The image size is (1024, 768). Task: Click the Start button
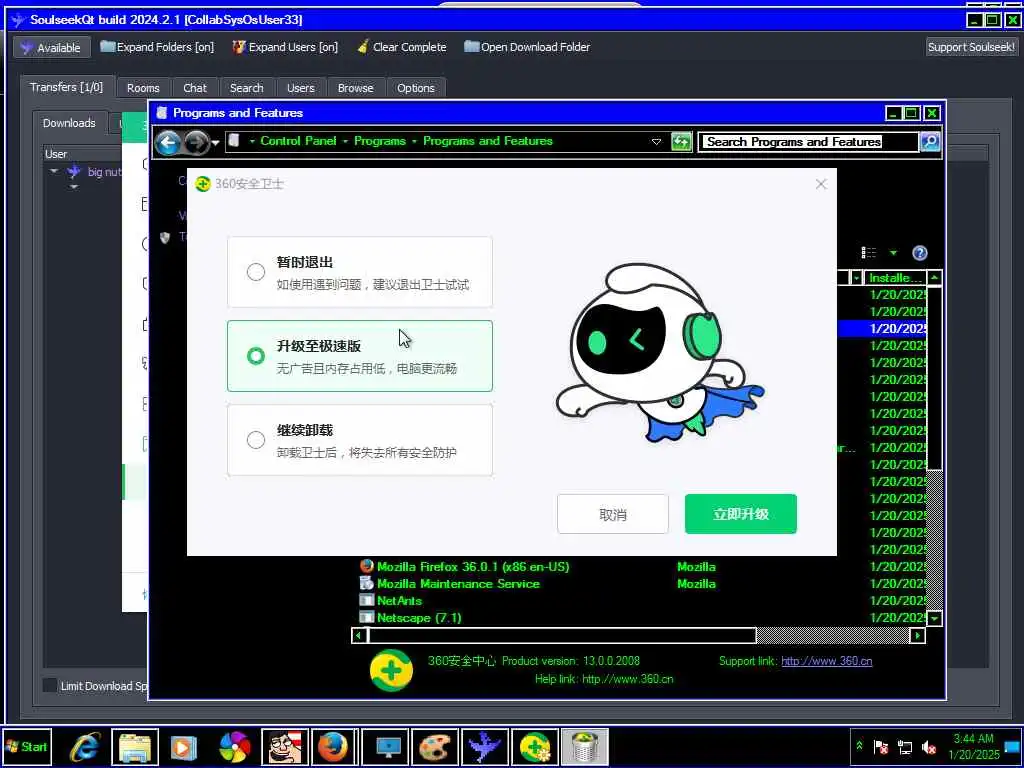point(26,746)
